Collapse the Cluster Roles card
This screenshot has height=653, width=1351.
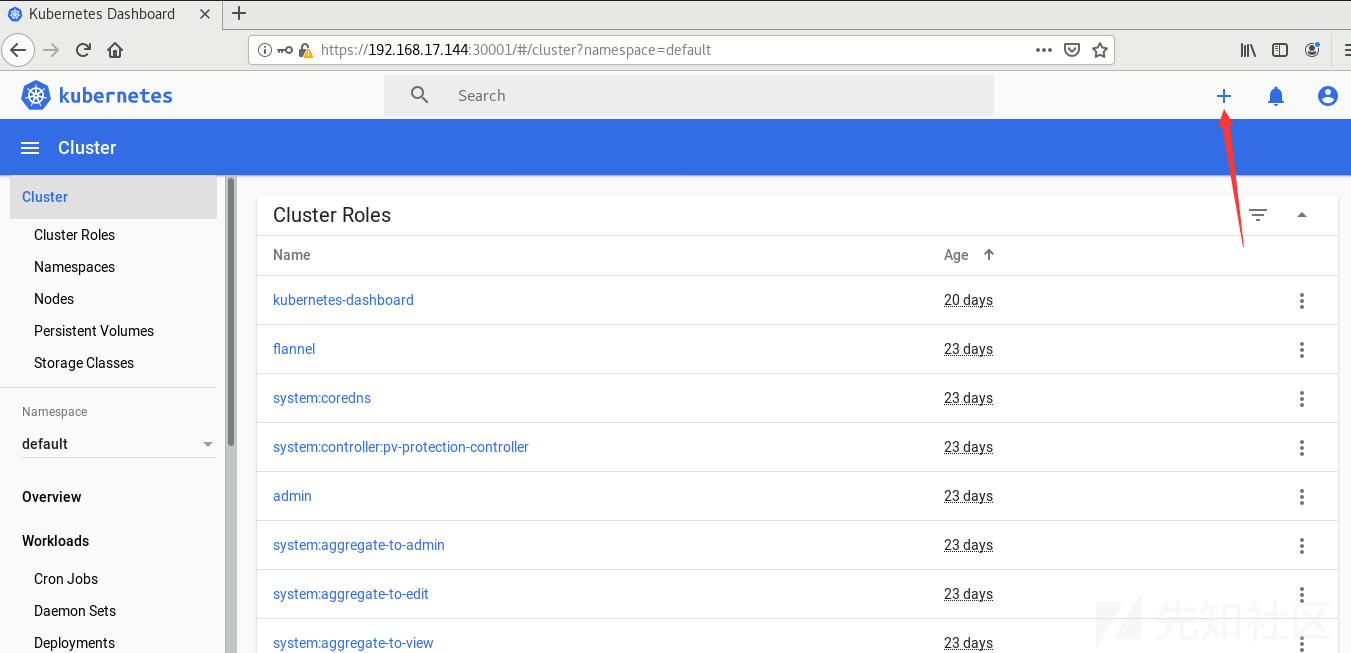pyautogui.click(x=1302, y=215)
